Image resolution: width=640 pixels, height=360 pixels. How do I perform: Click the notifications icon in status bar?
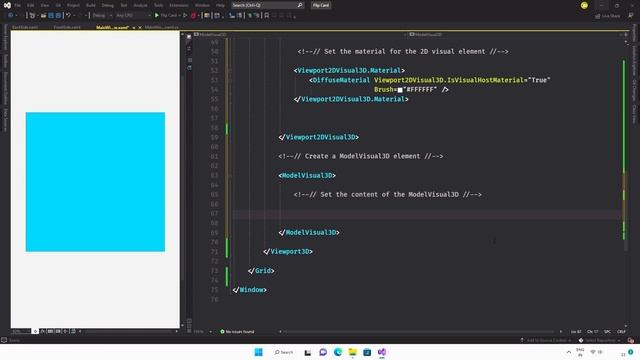(x=631, y=340)
